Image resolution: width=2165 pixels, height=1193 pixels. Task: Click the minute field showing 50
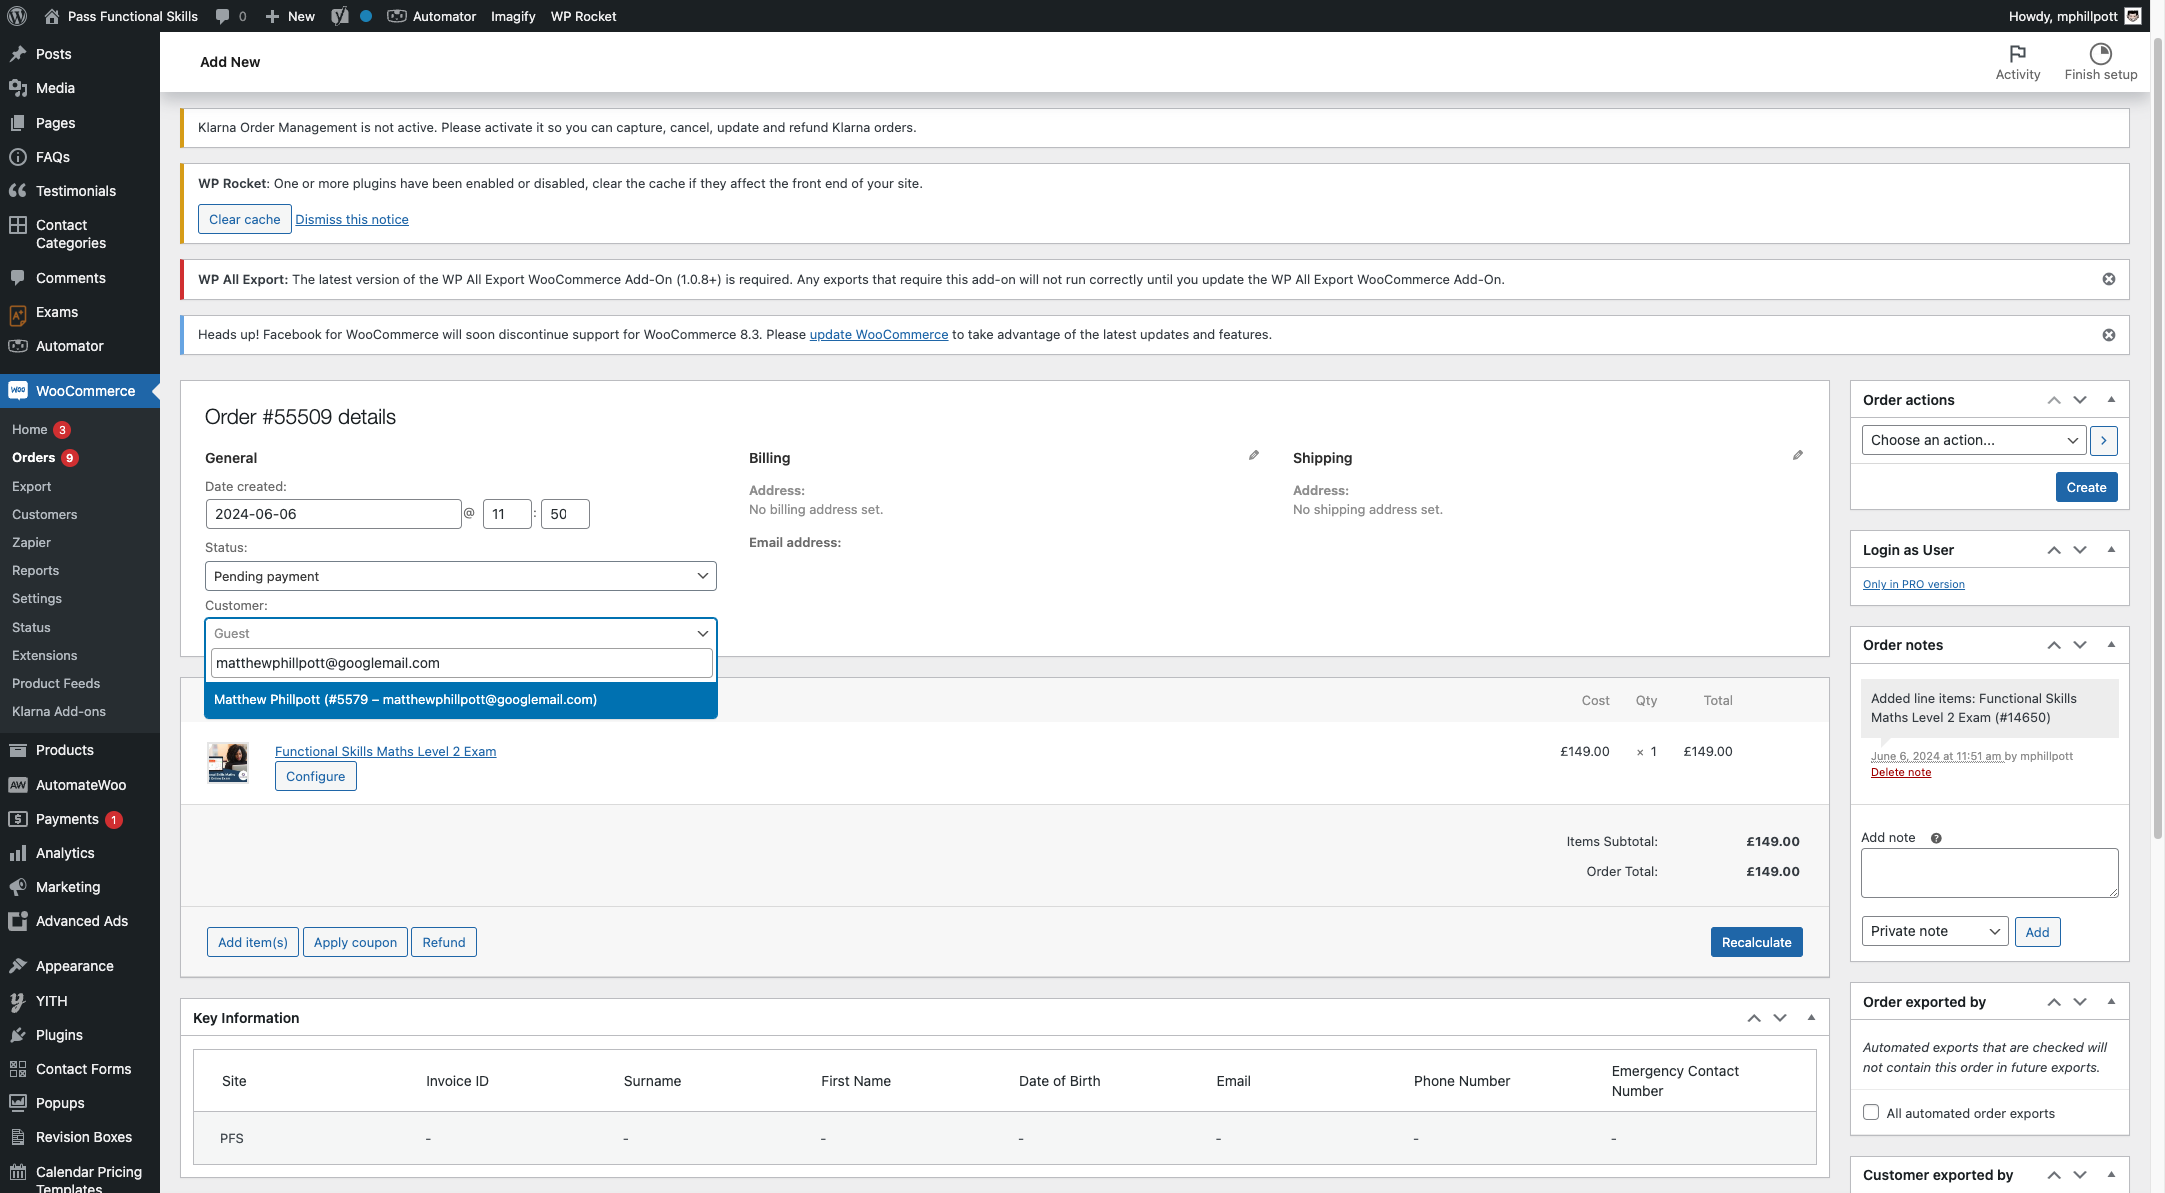565,514
